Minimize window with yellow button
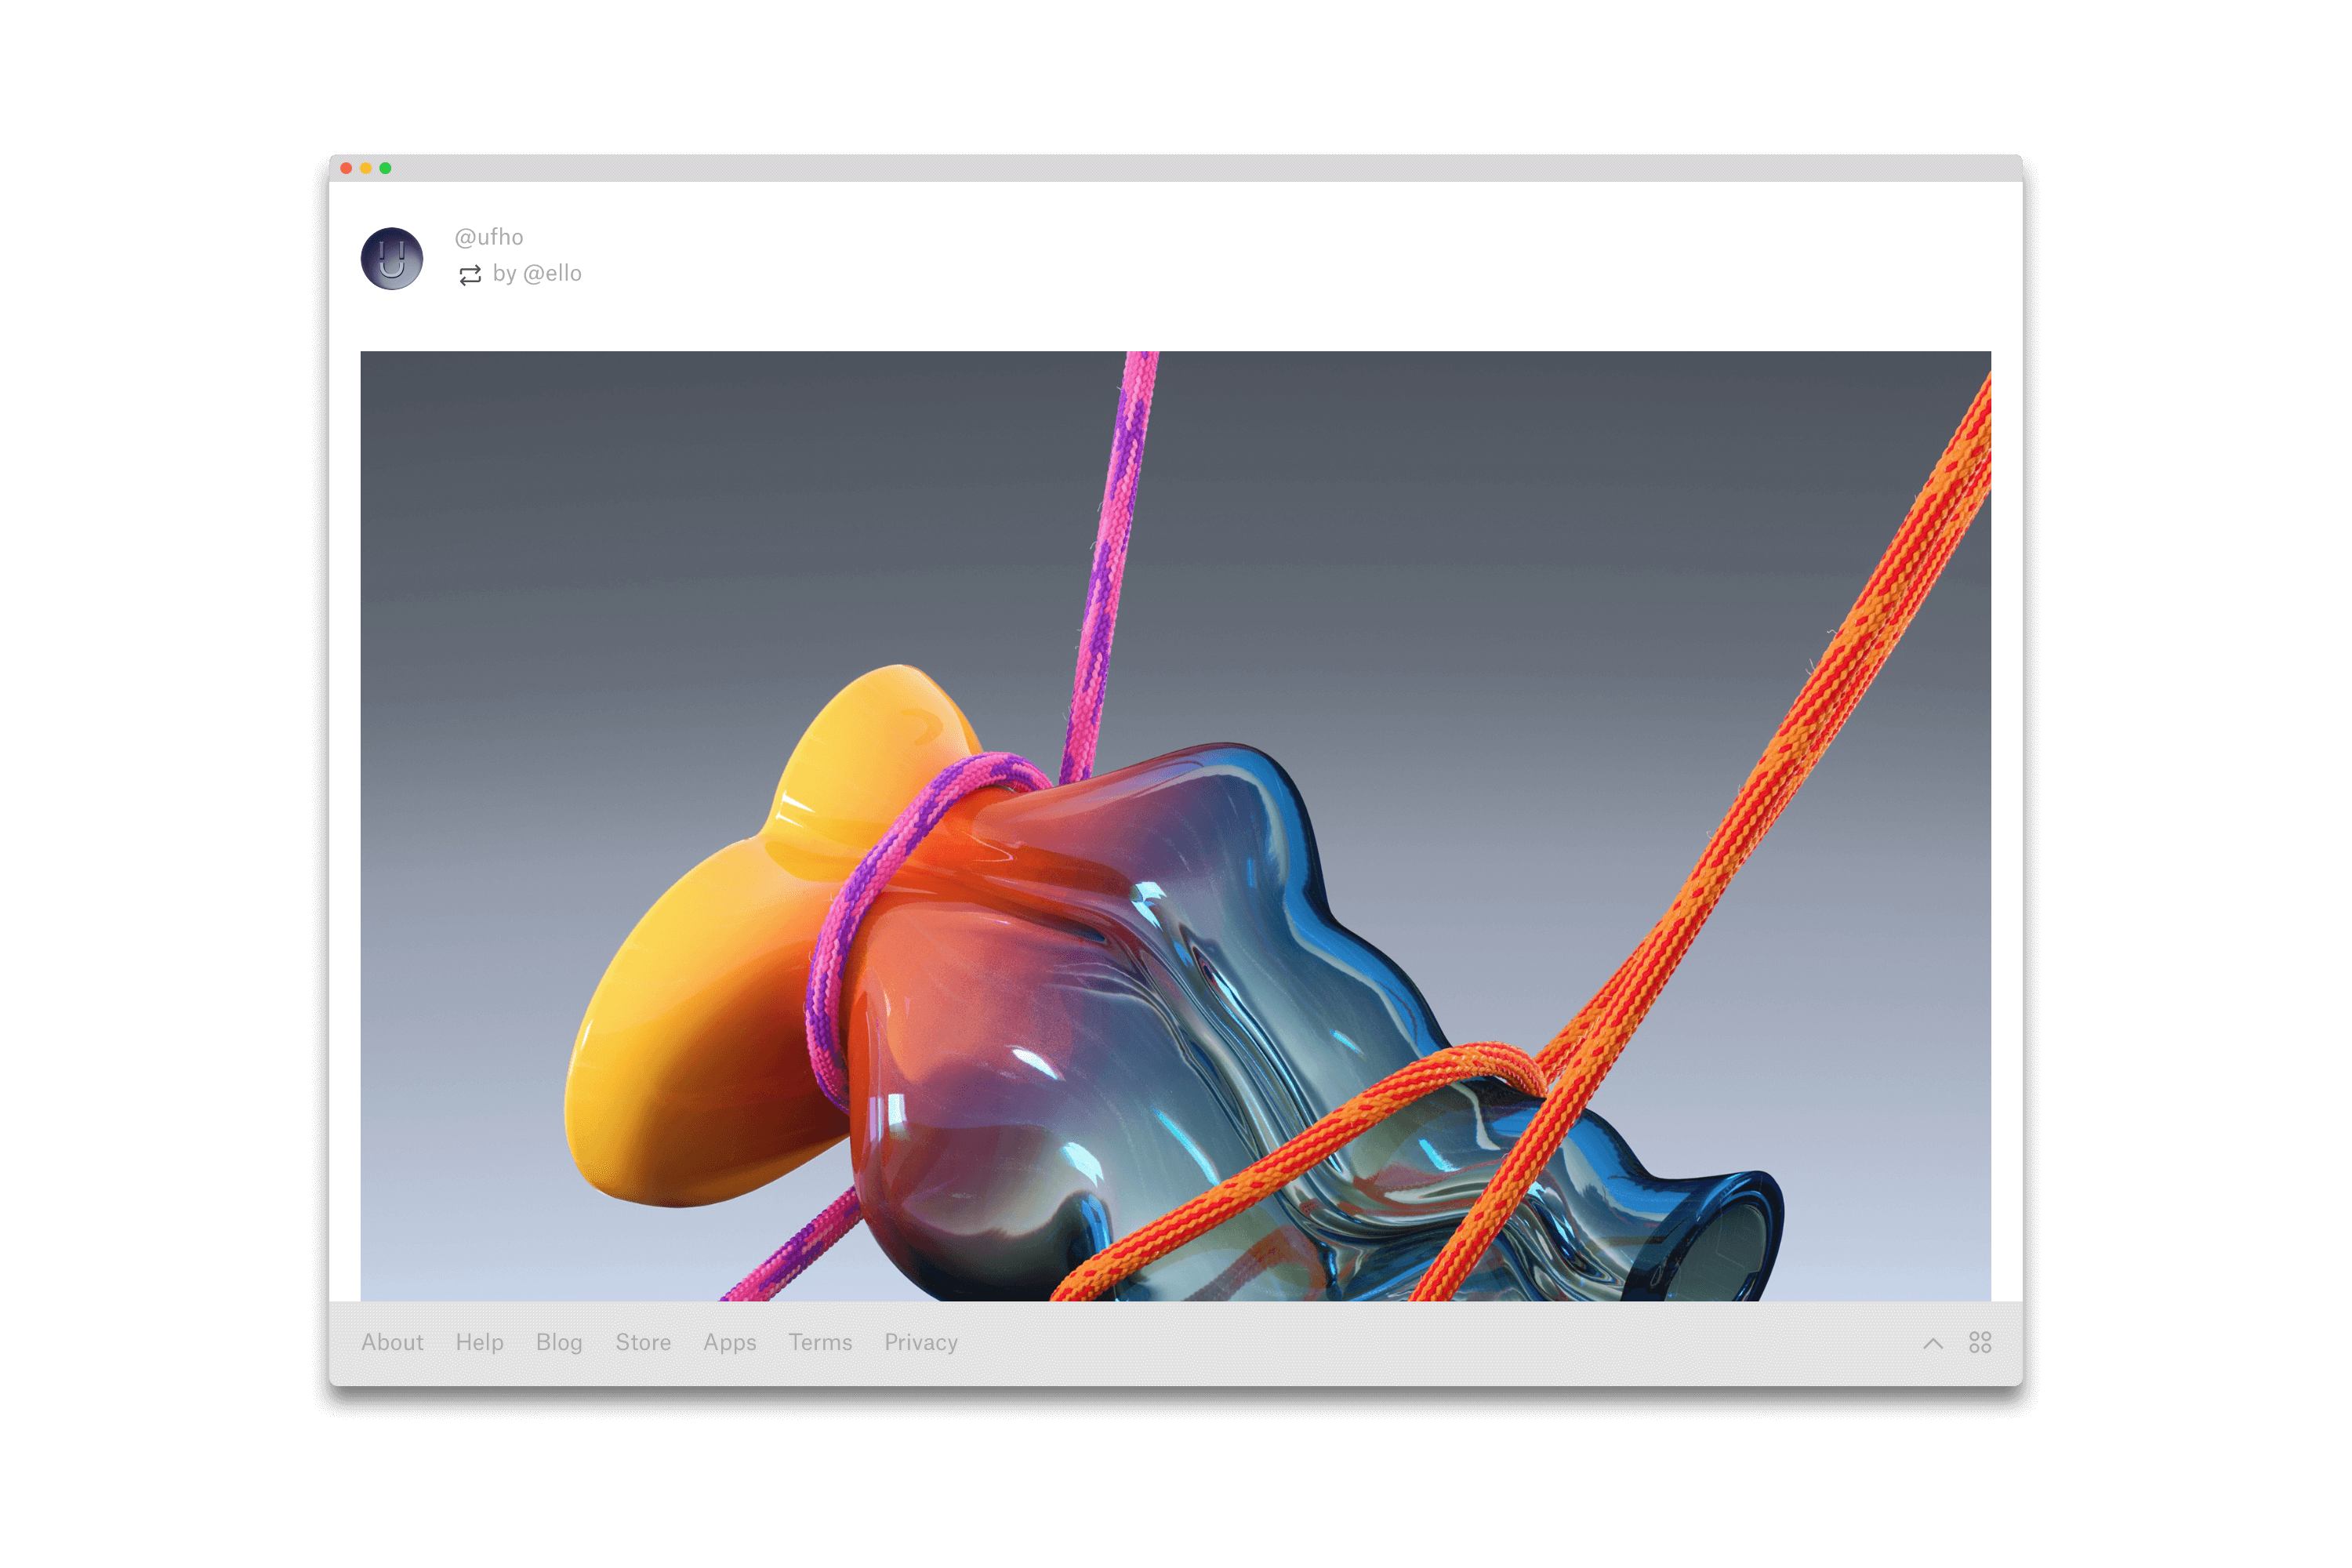Screen dimensions: 2352x1568 [x=366, y=168]
